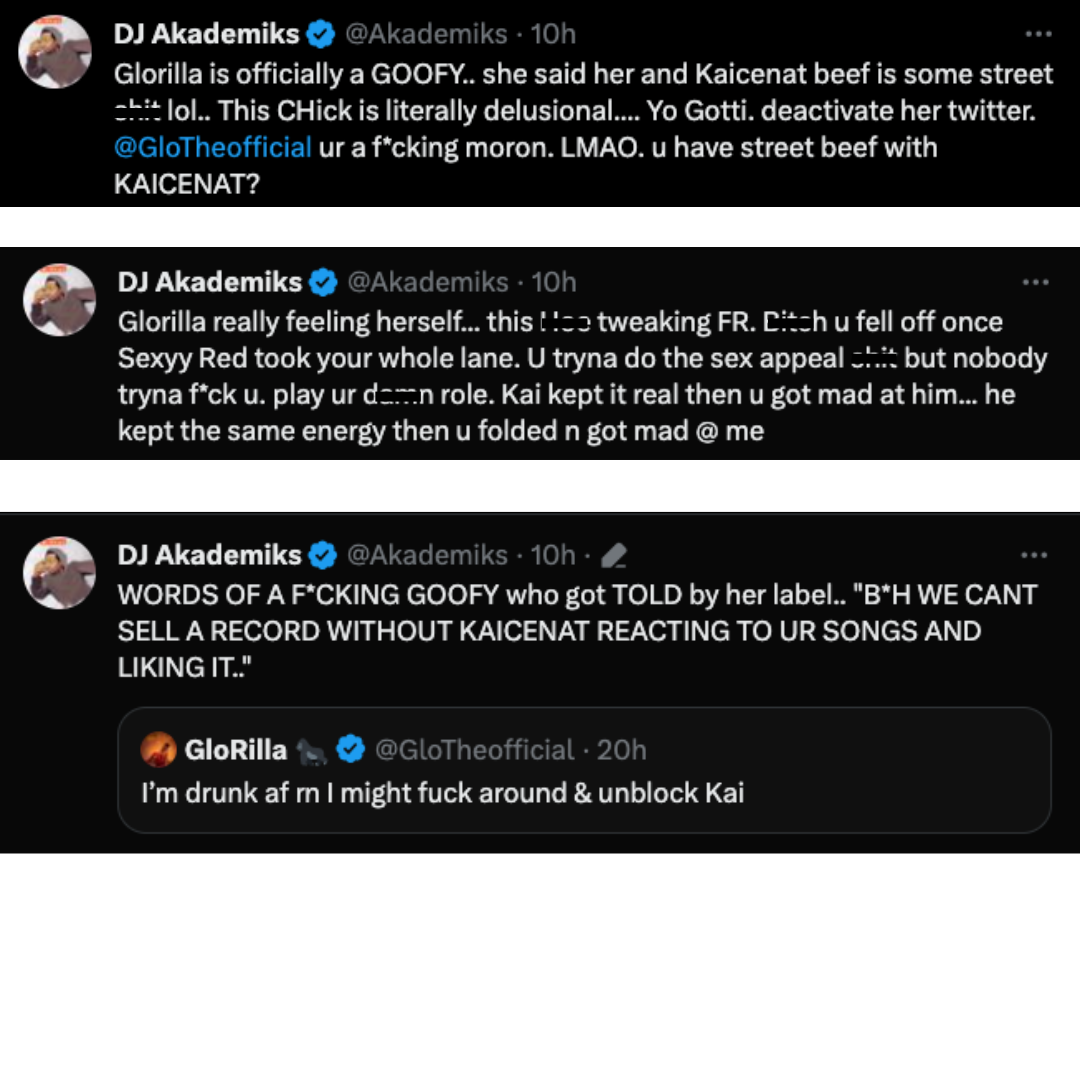The image size is (1080, 1080).
Task: Click the GloRilla display name in the quote
Action: pos(236,749)
